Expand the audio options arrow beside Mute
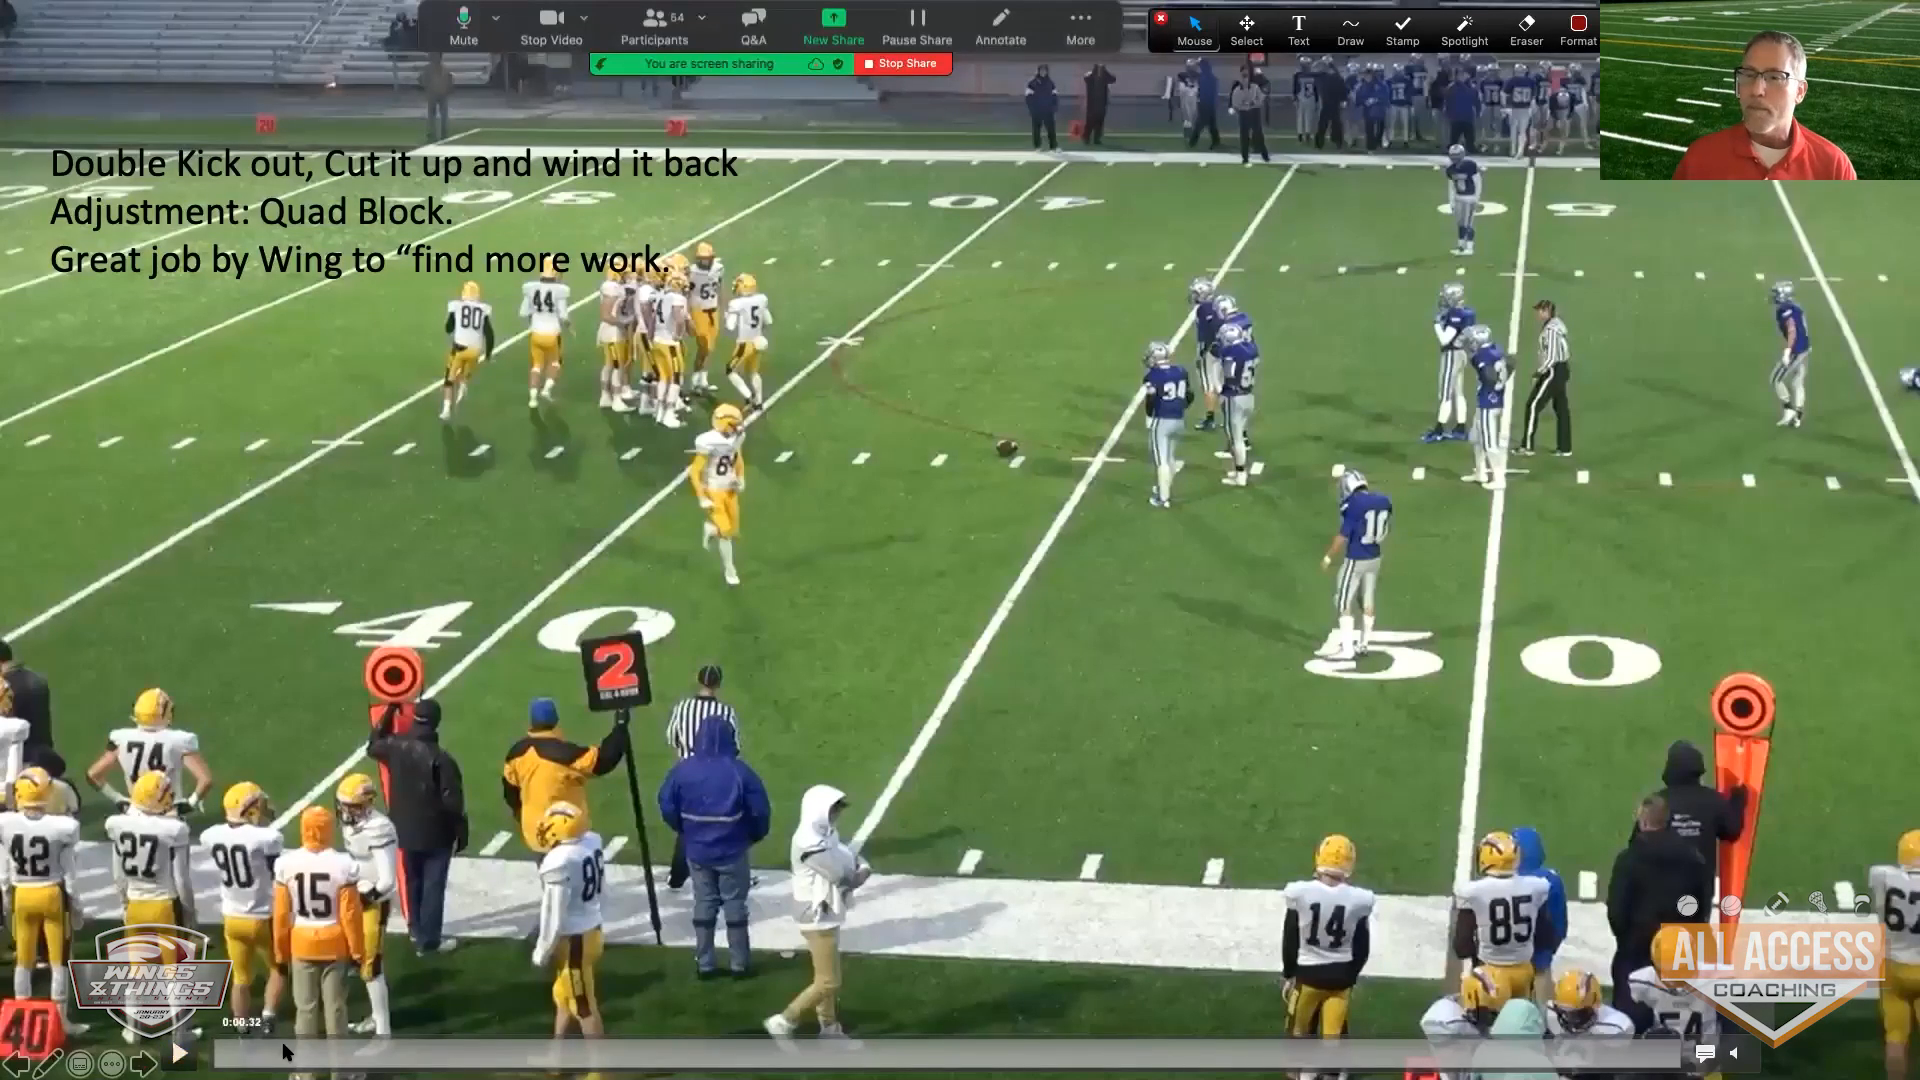The width and height of the screenshot is (1920, 1080). [x=496, y=18]
